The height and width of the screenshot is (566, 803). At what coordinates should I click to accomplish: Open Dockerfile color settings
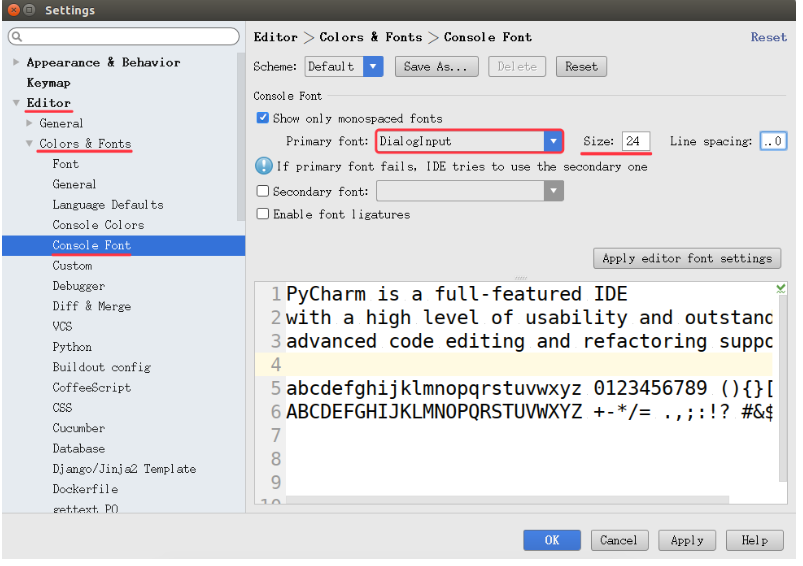coord(85,489)
